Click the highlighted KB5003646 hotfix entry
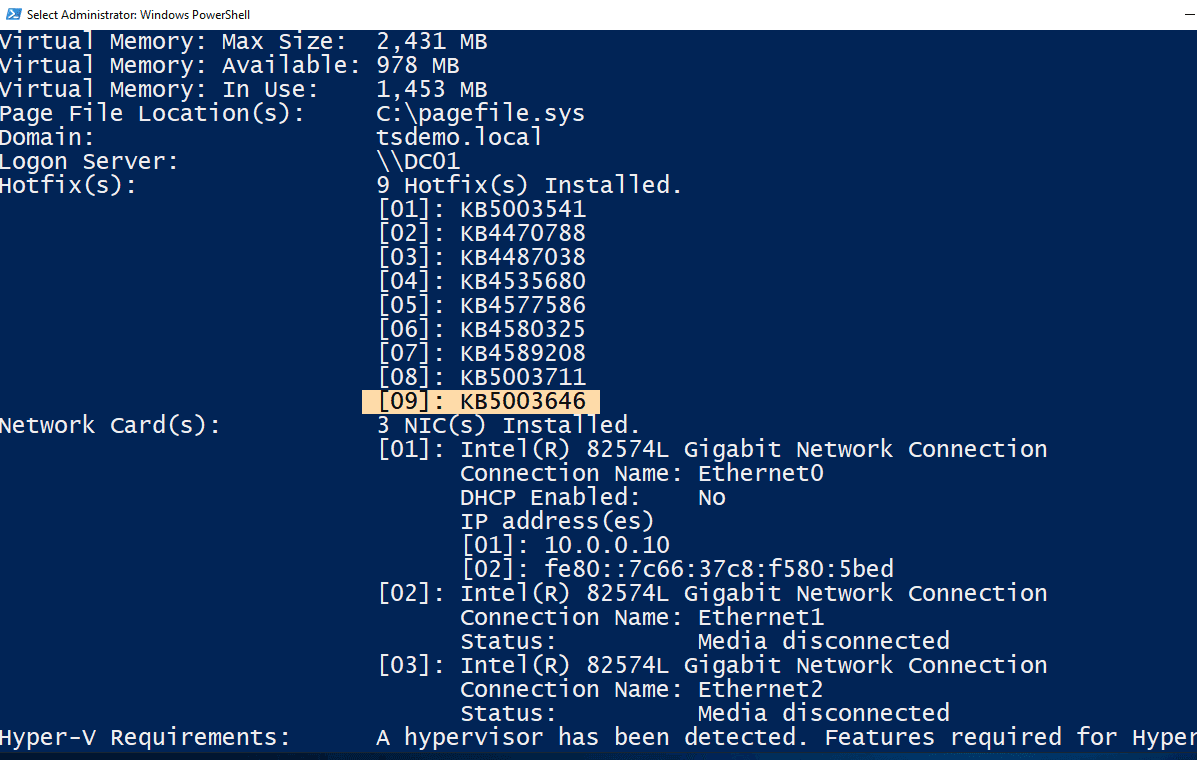 point(481,401)
